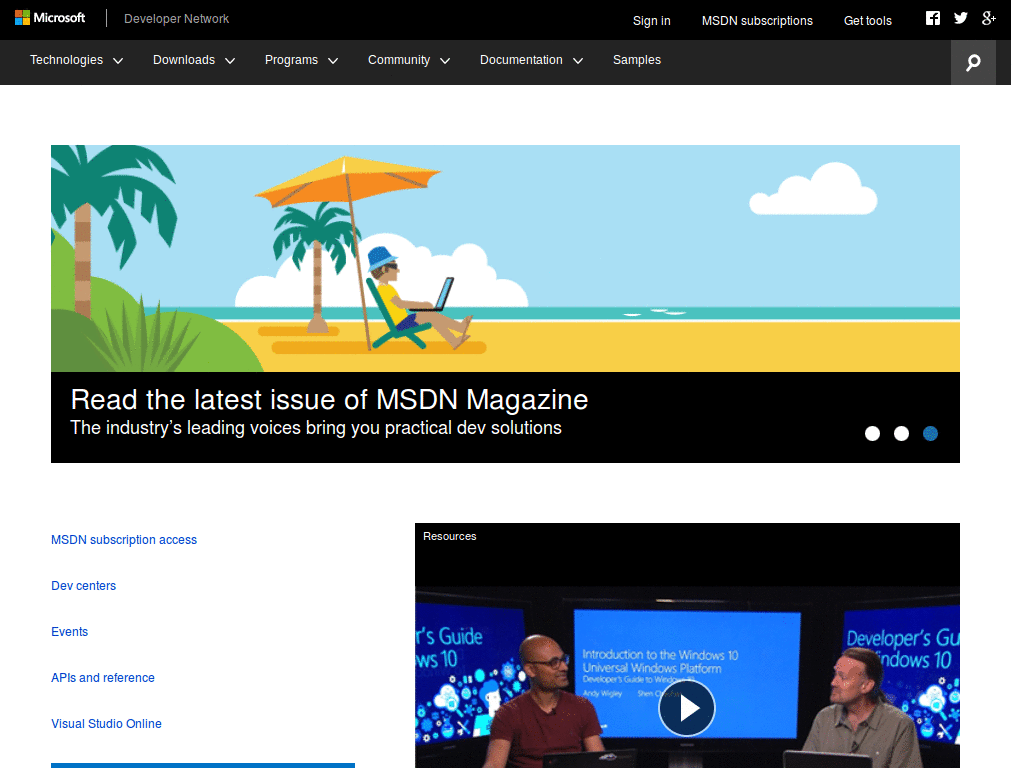Click the MSDN Magazine headline
1024x768 pixels.
329,400
